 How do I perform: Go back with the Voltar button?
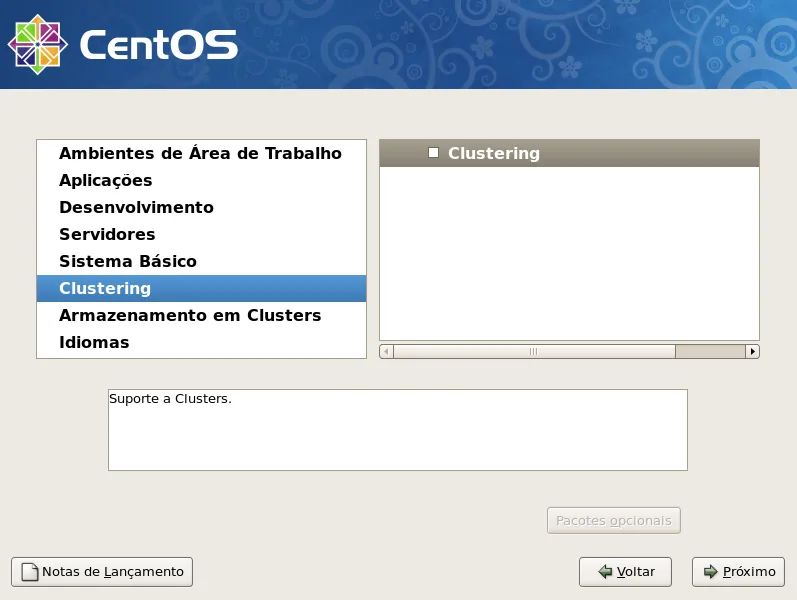point(625,572)
